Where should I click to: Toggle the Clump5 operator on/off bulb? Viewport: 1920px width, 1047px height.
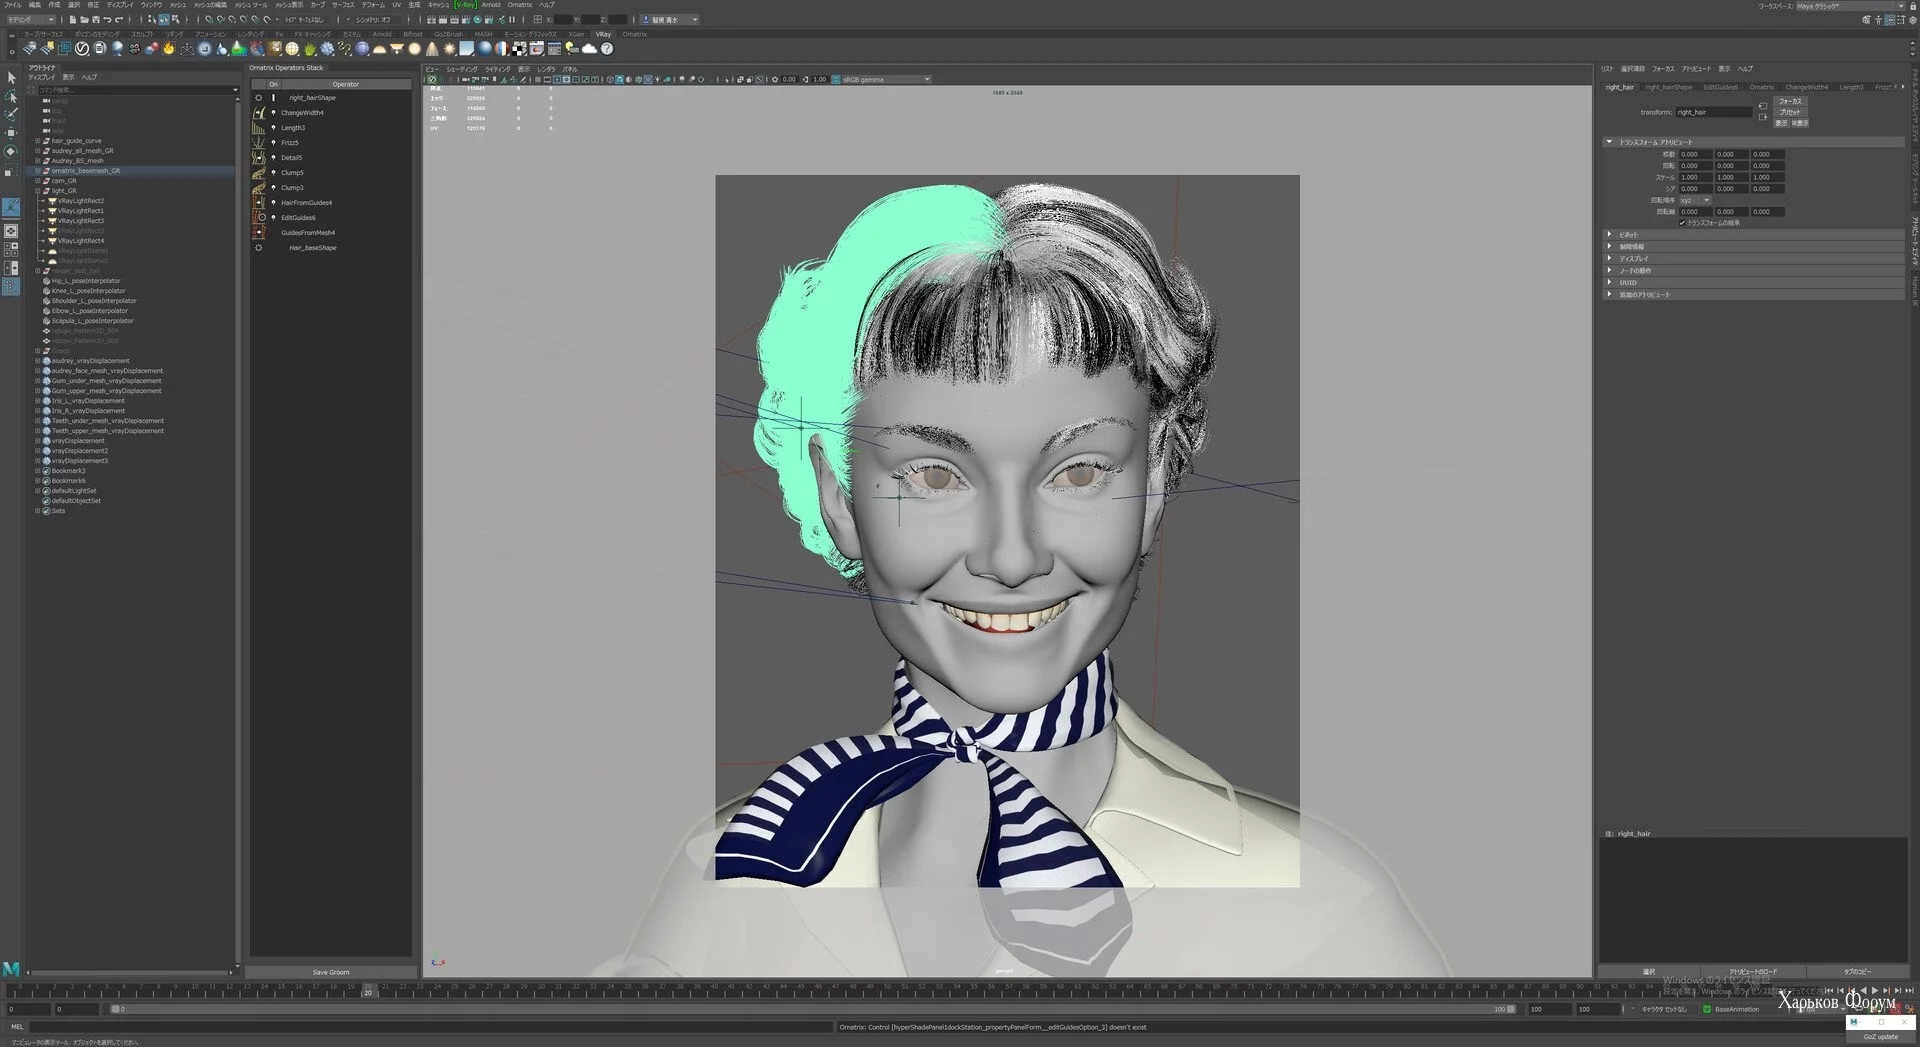coord(273,173)
